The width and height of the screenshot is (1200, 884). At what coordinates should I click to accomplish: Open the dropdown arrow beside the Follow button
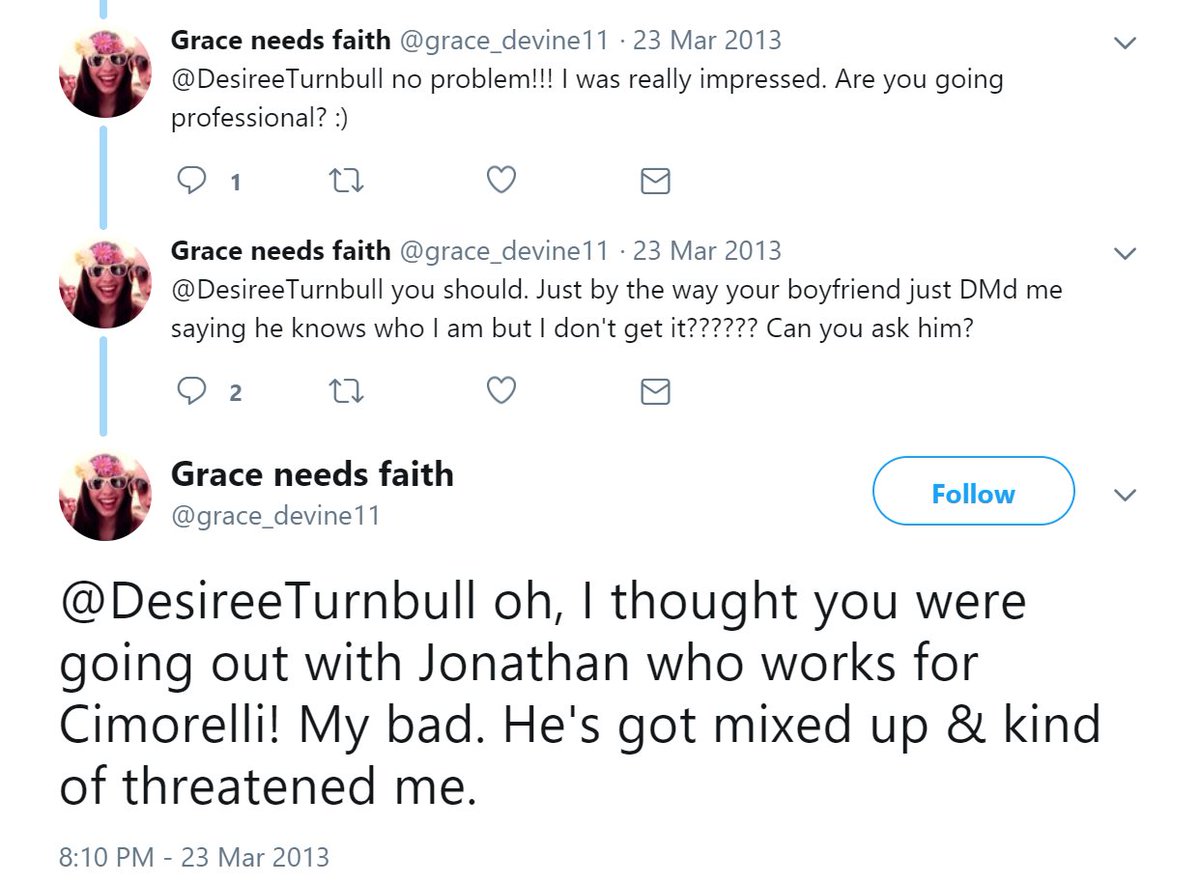pos(1125,495)
